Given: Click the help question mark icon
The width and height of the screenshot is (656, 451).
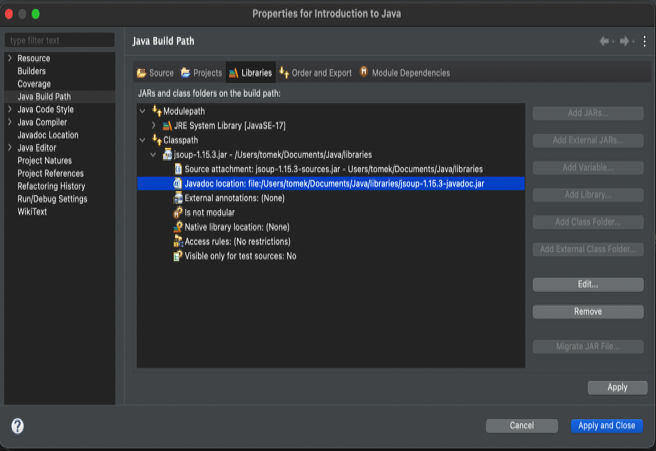Looking at the screenshot, I should click(x=17, y=426).
